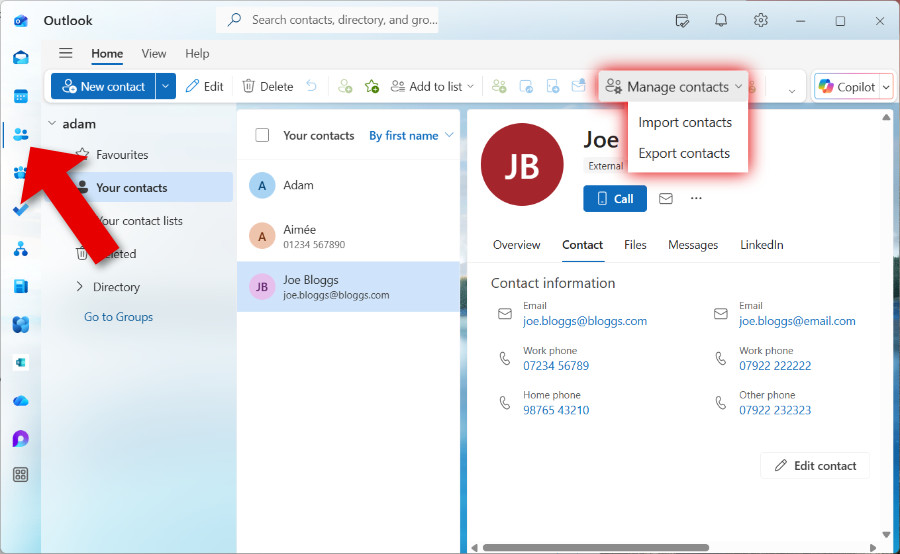Open the My Day icon in title bar
This screenshot has width=900, height=554.
682,21
